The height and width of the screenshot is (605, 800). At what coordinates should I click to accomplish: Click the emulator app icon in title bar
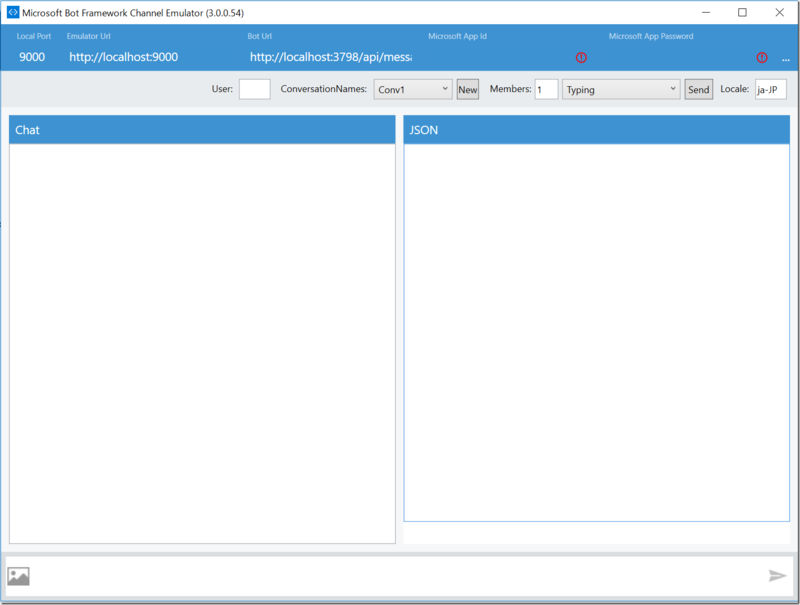[13, 12]
